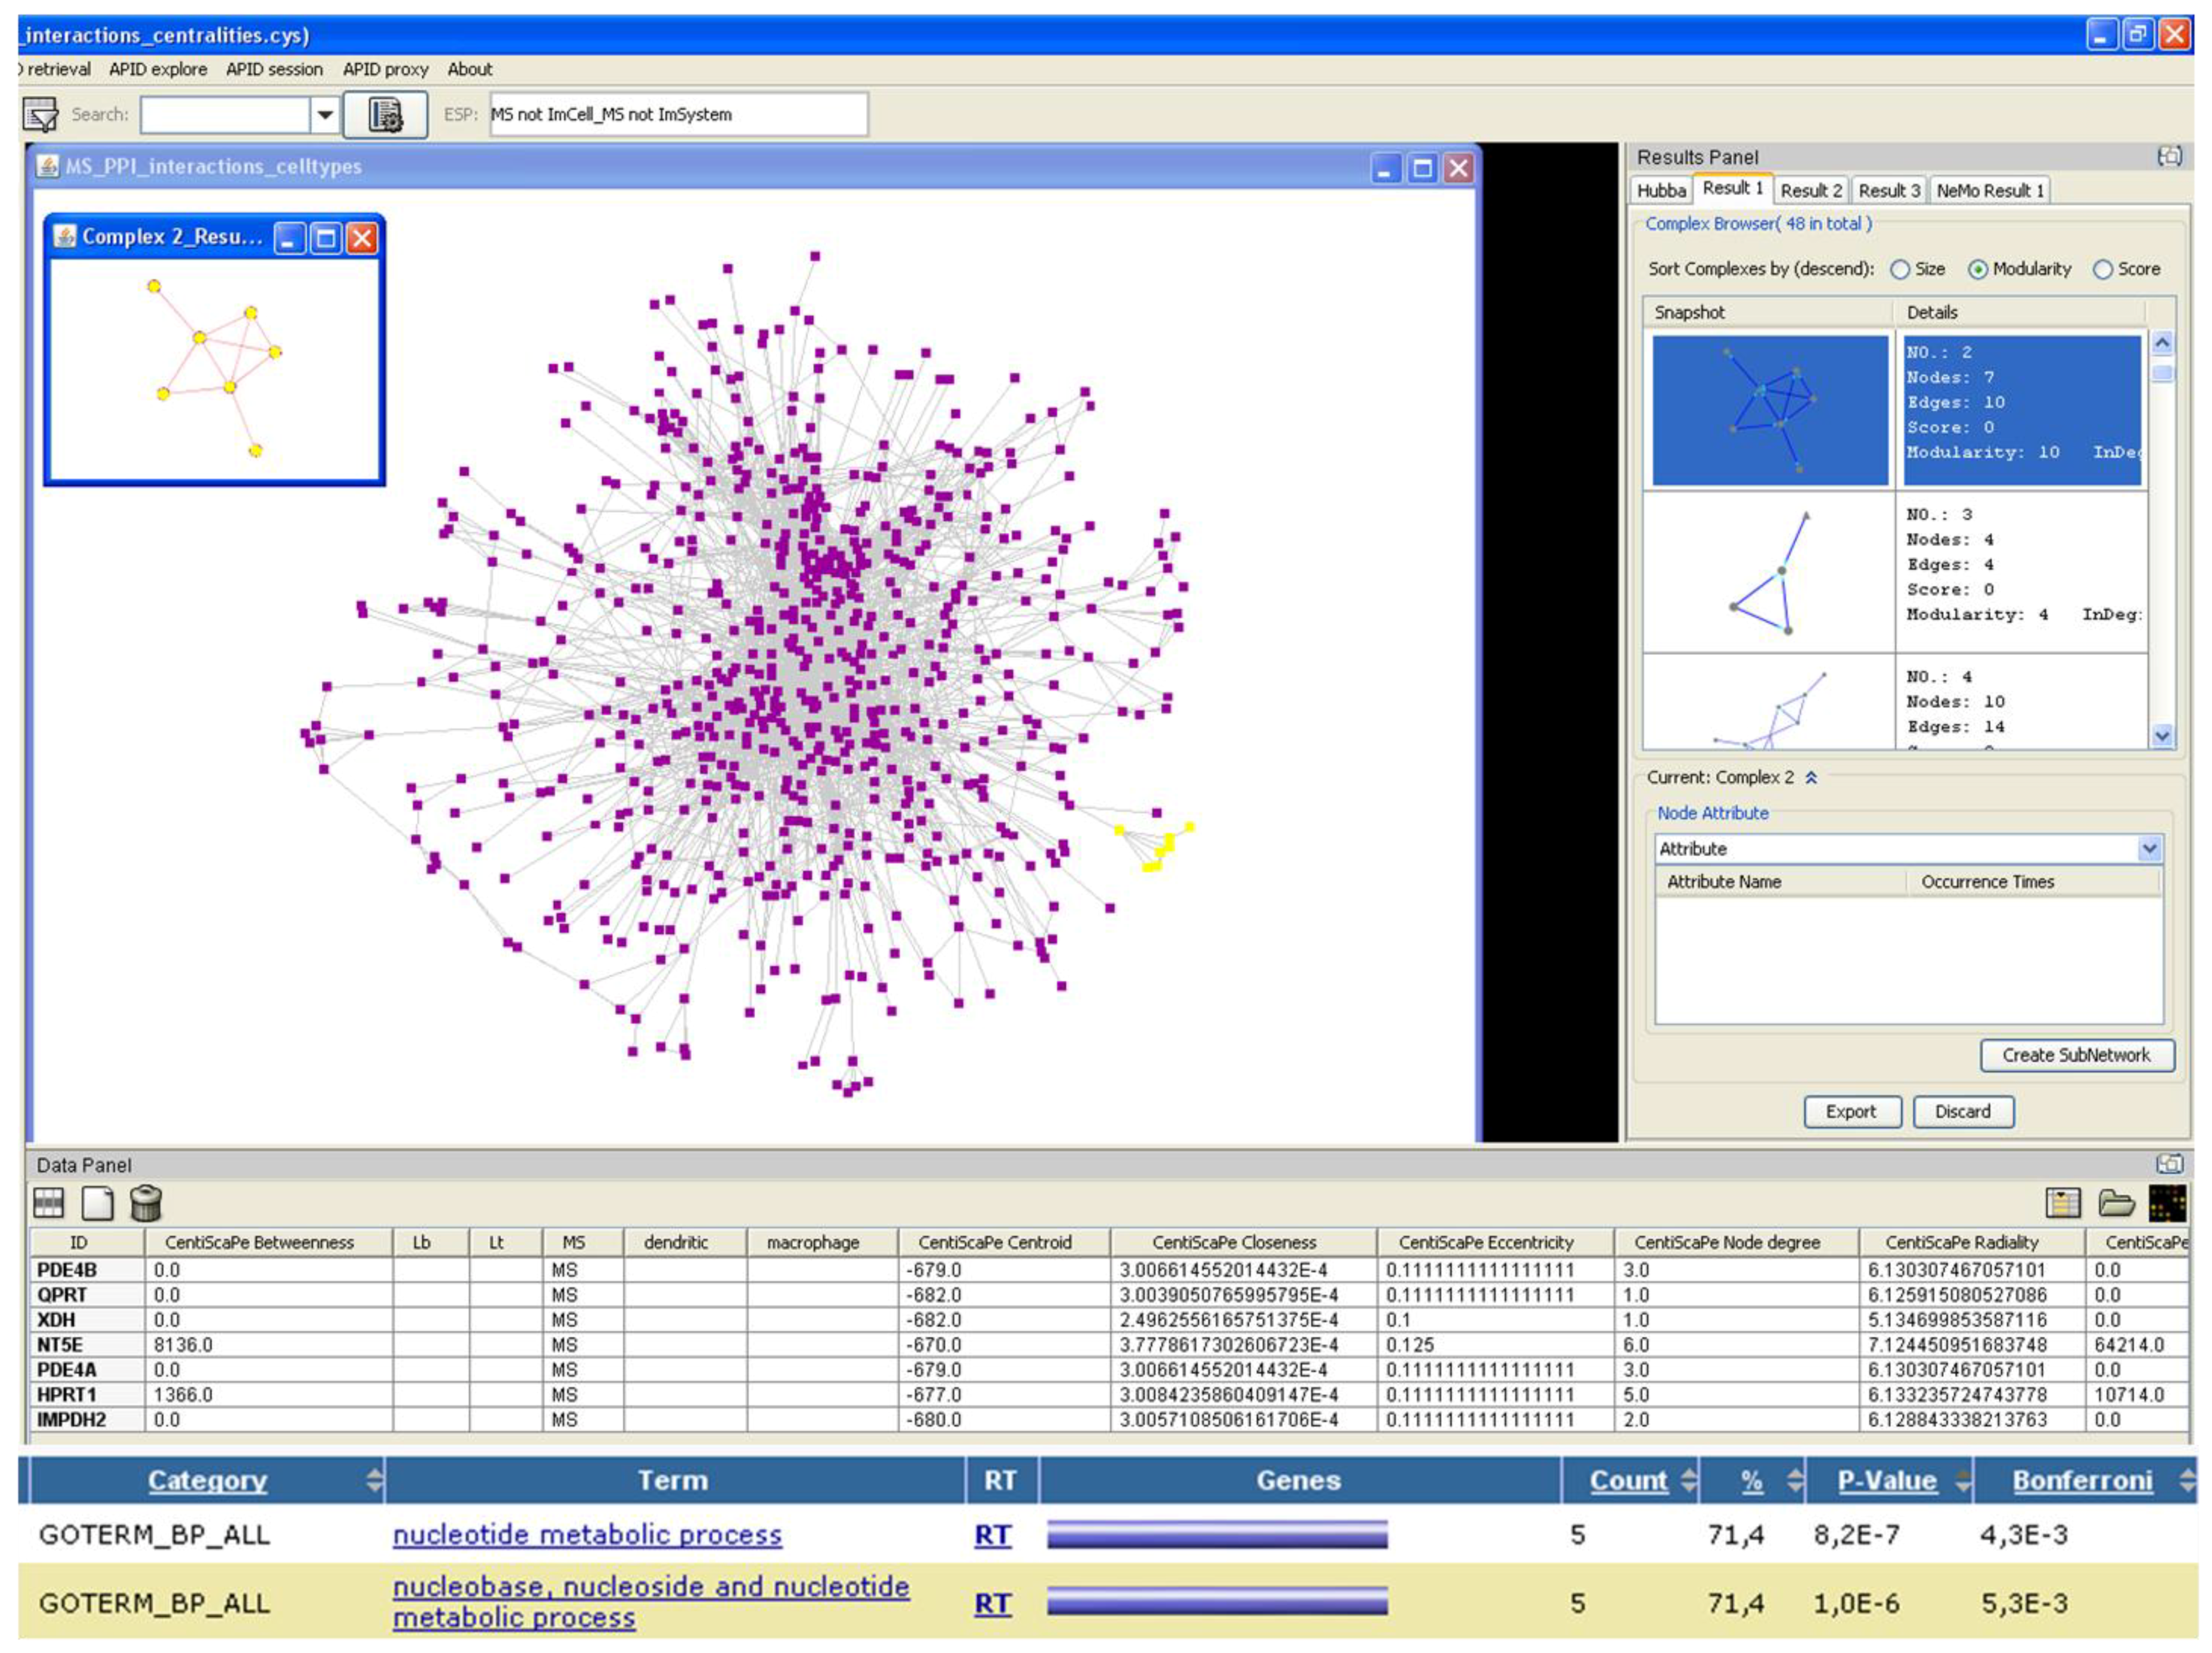Screen dimensions: 2212x1653
Task: Float the Results Panel using its corner icon
Action: click(2169, 156)
